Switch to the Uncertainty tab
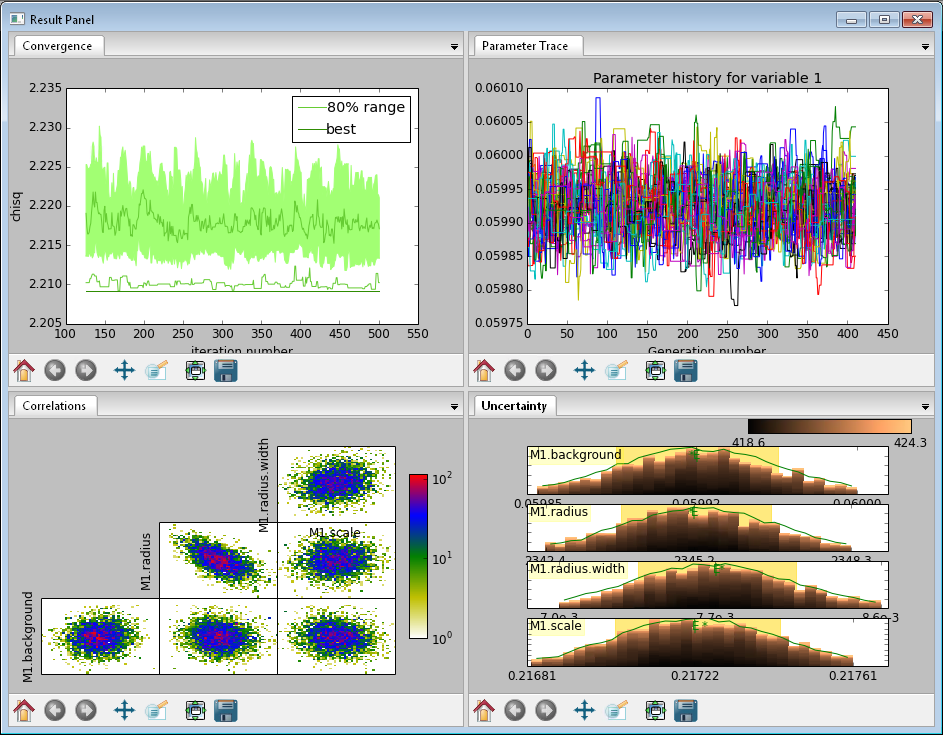Viewport: 943px width, 735px height. click(x=513, y=406)
